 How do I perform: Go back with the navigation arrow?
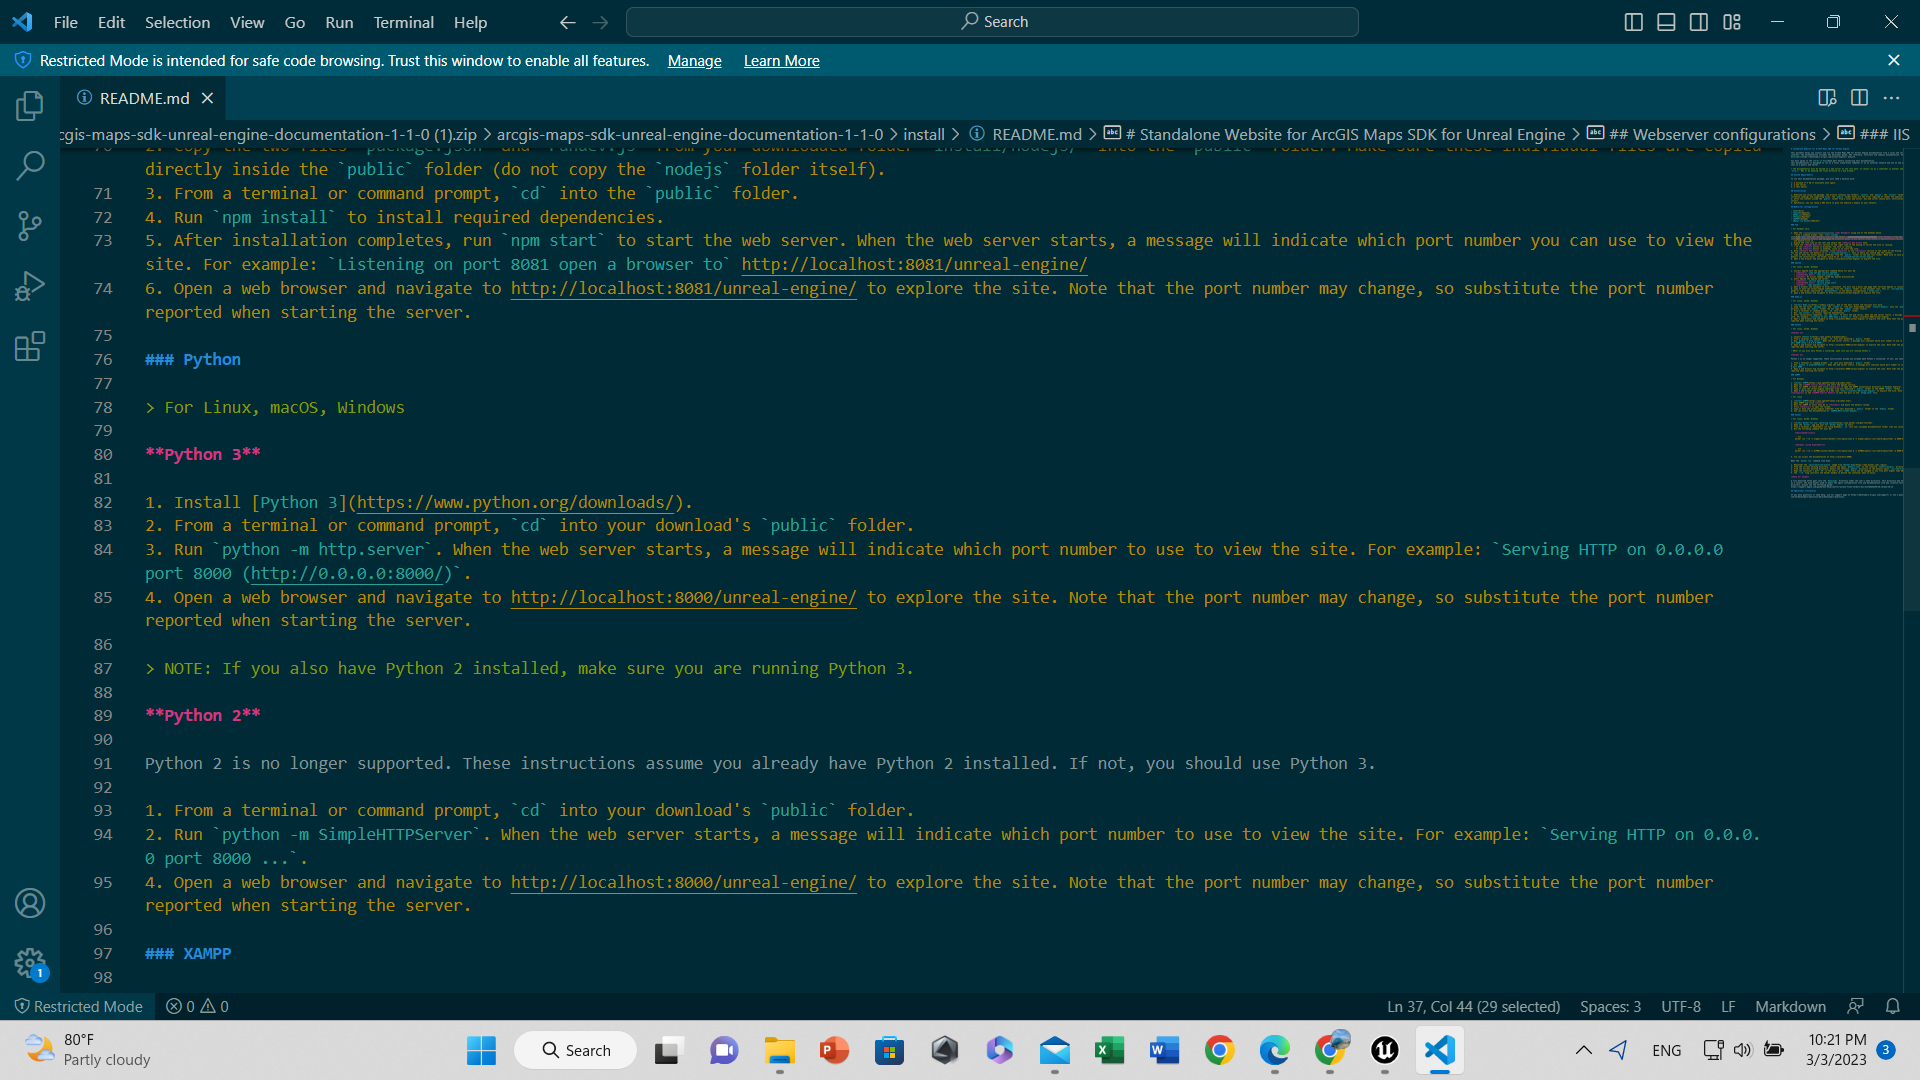tap(567, 22)
